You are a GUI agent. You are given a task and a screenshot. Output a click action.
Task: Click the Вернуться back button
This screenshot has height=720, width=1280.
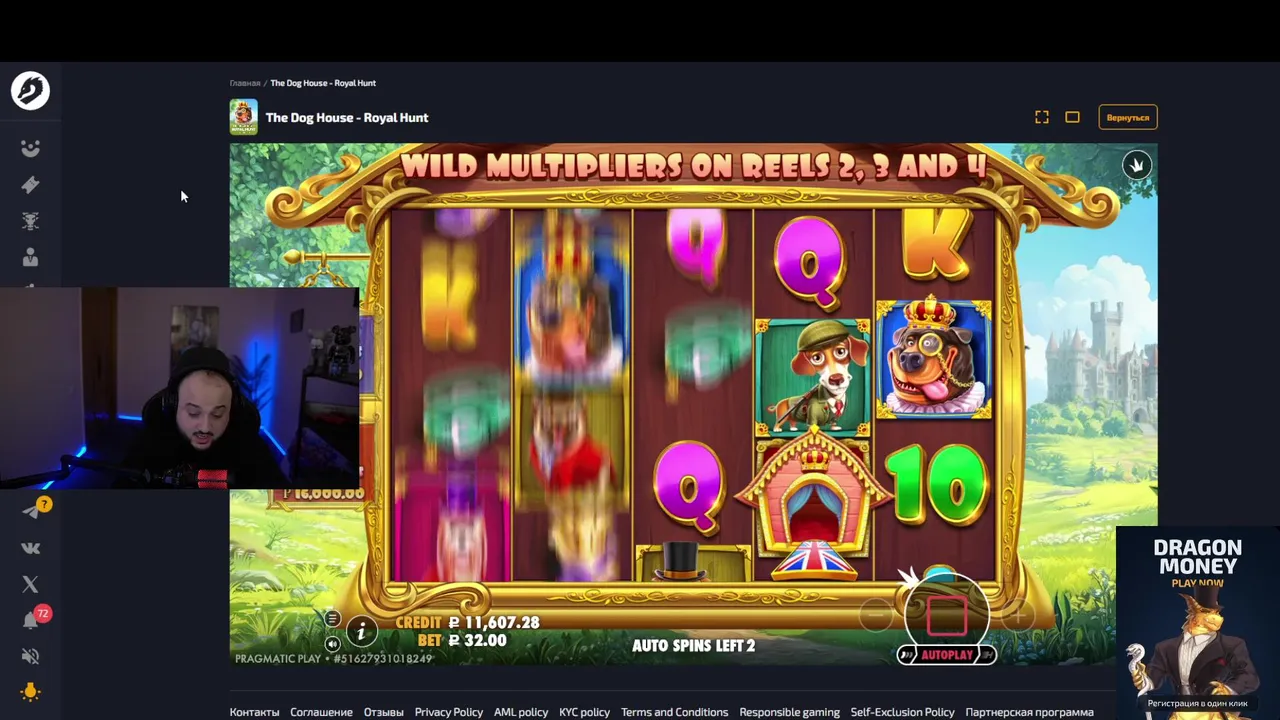[x=1128, y=117]
